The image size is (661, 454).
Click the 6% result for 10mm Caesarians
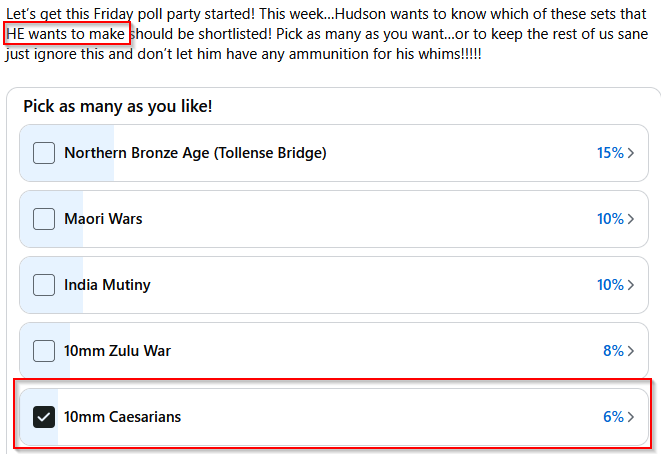click(x=612, y=417)
